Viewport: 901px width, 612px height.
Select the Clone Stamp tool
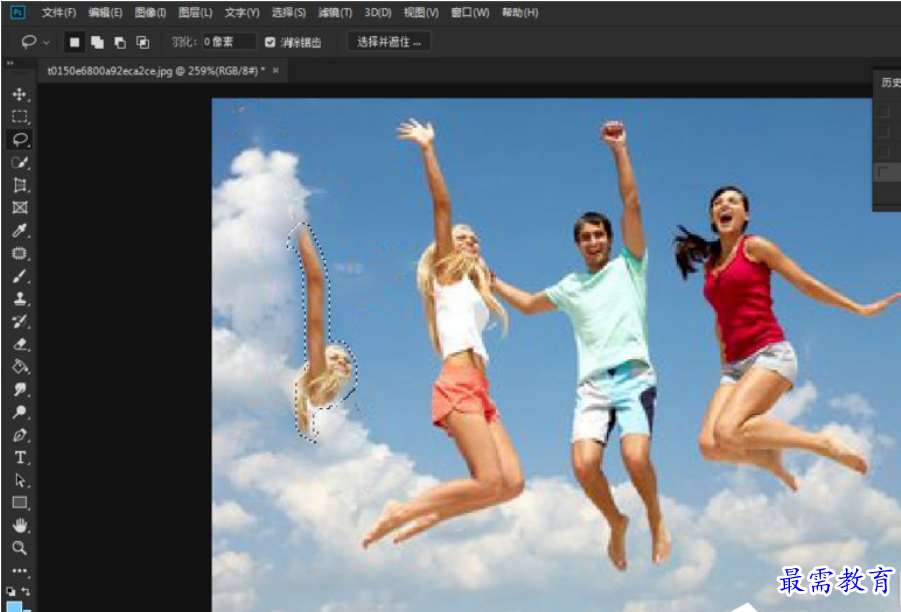point(20,299)
